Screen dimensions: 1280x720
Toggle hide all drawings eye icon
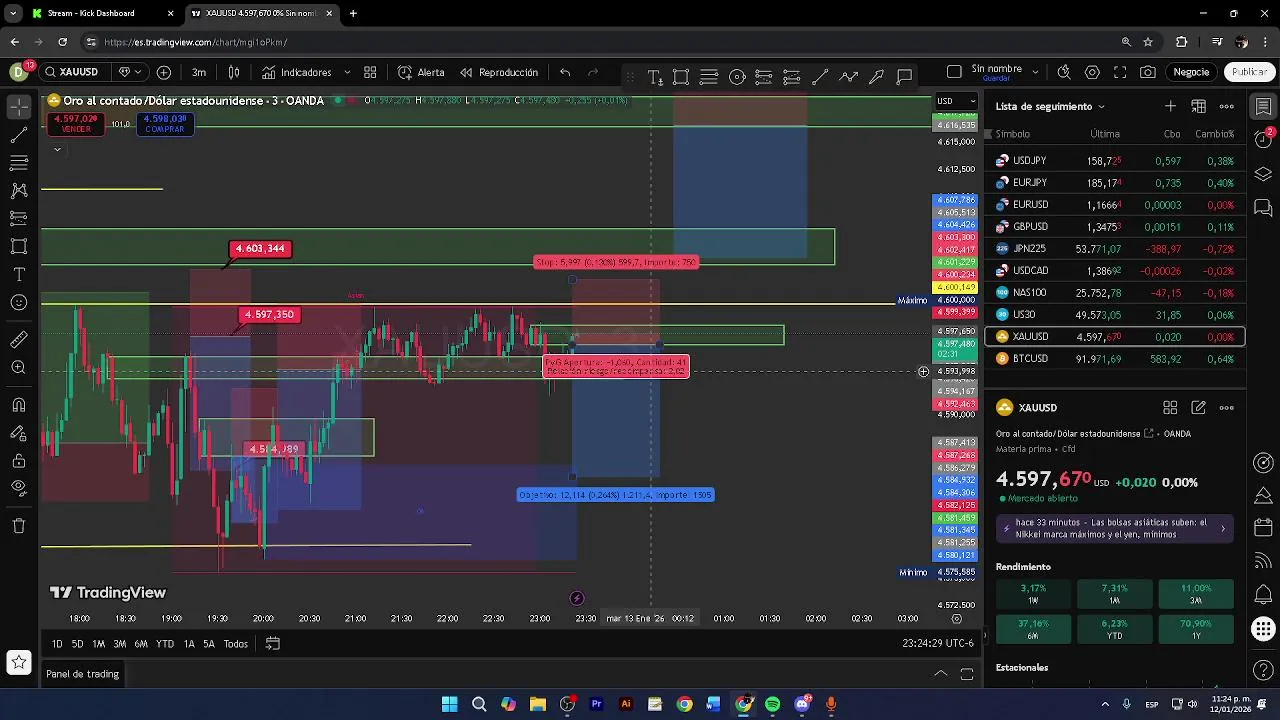point(19,489)
